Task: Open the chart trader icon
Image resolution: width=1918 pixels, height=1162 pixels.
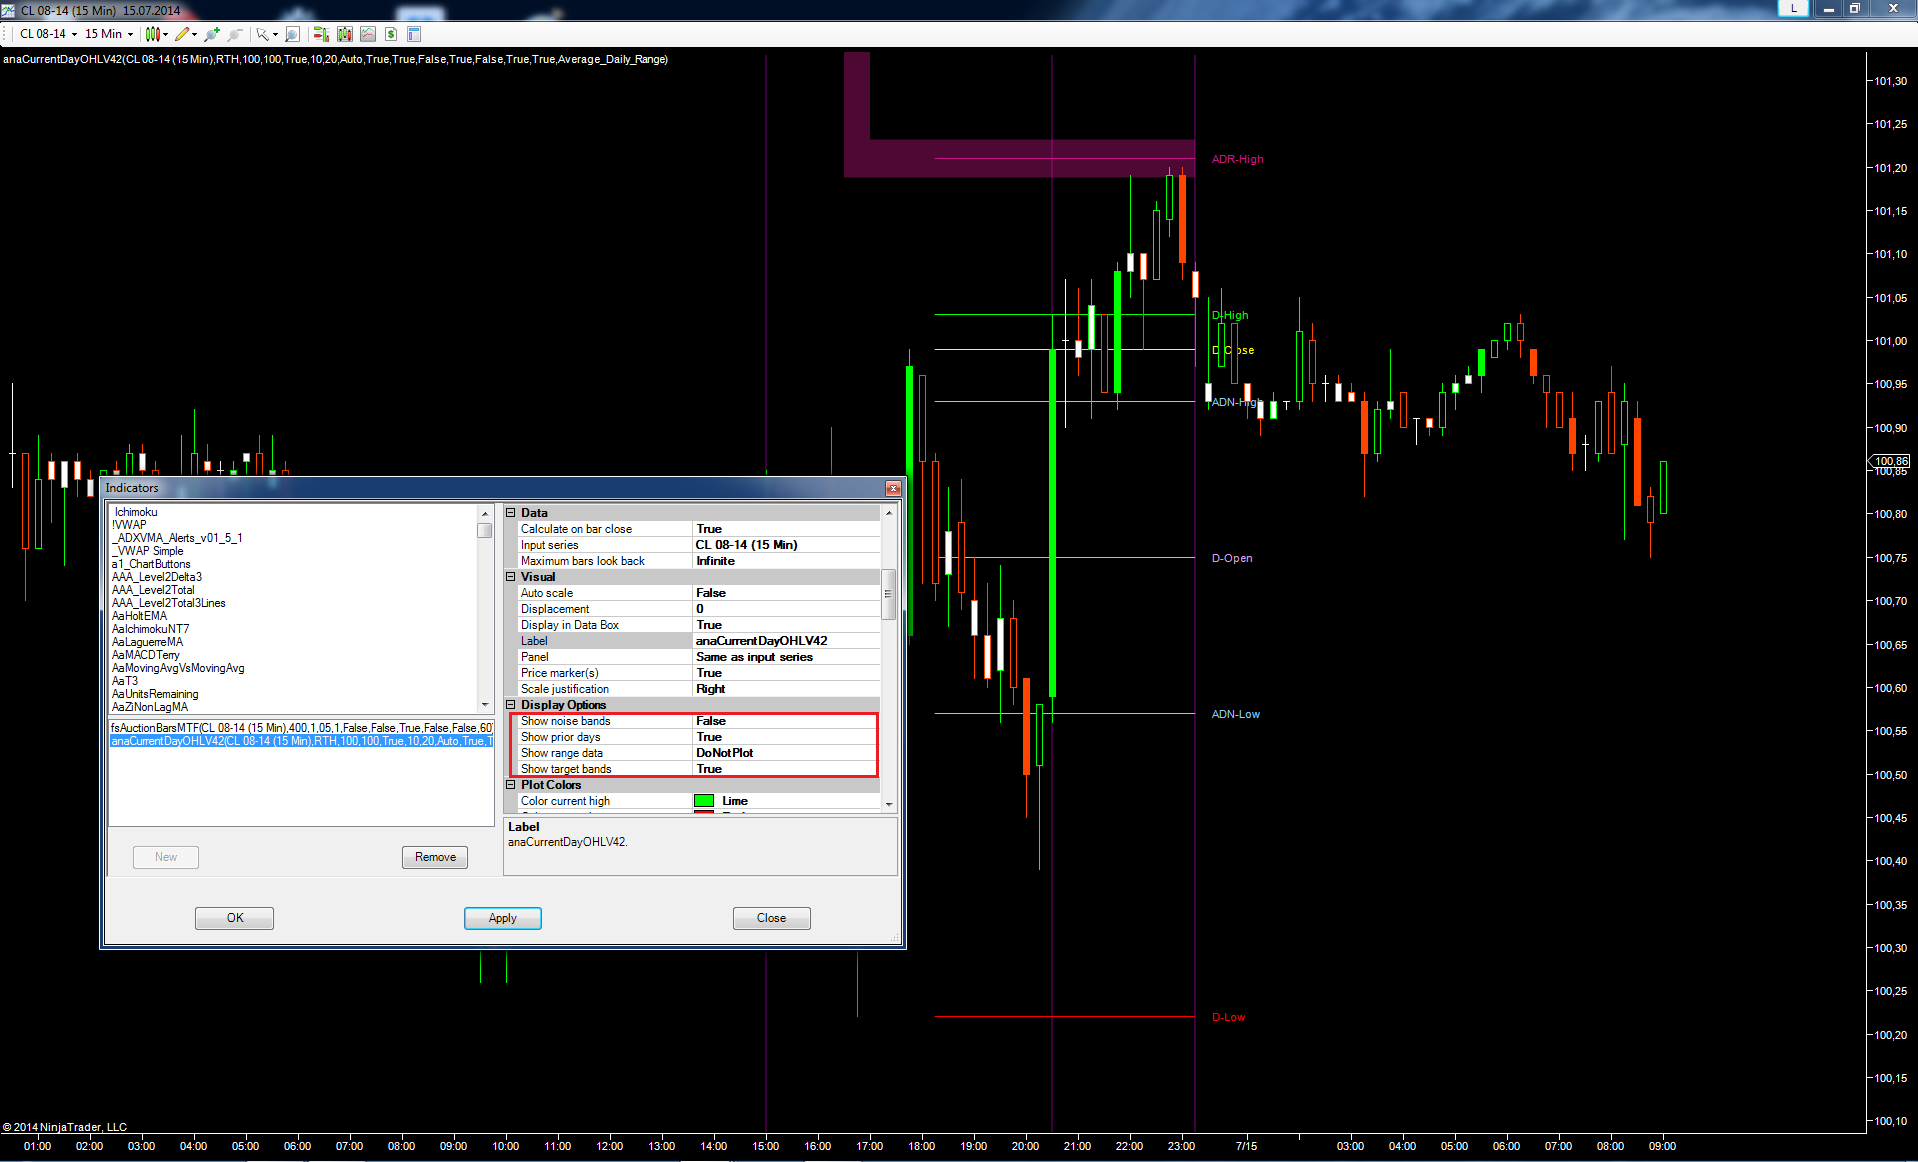Action: pos(321,34)
